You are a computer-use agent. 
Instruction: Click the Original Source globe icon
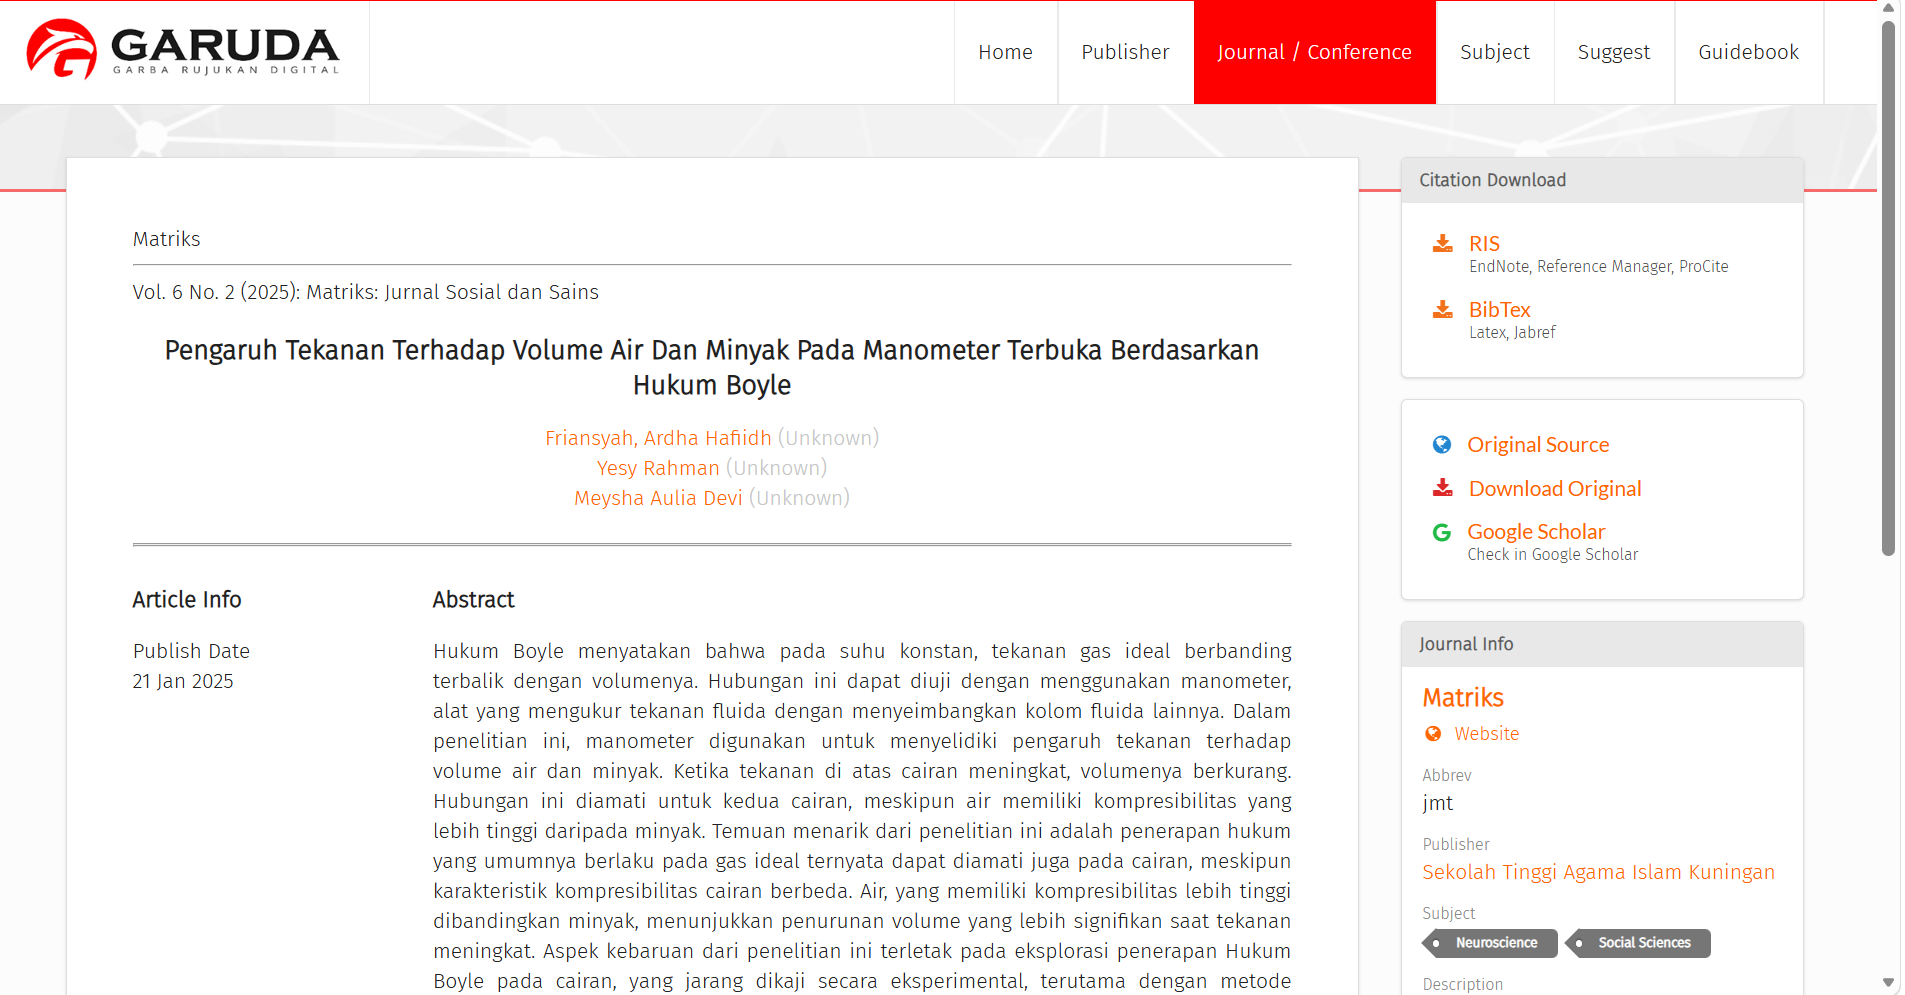1441,444
